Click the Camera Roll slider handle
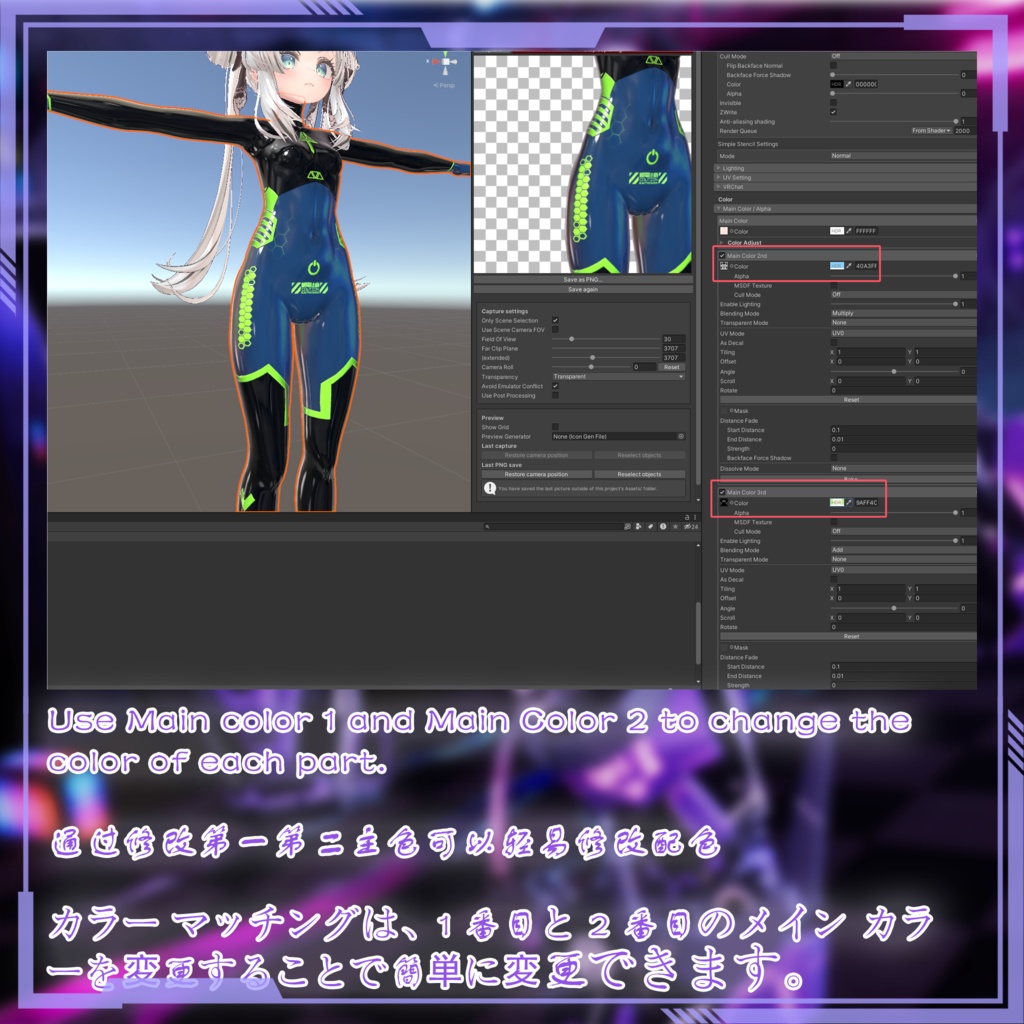This screenshot has height=1024, width=1024. click(591, 367)
